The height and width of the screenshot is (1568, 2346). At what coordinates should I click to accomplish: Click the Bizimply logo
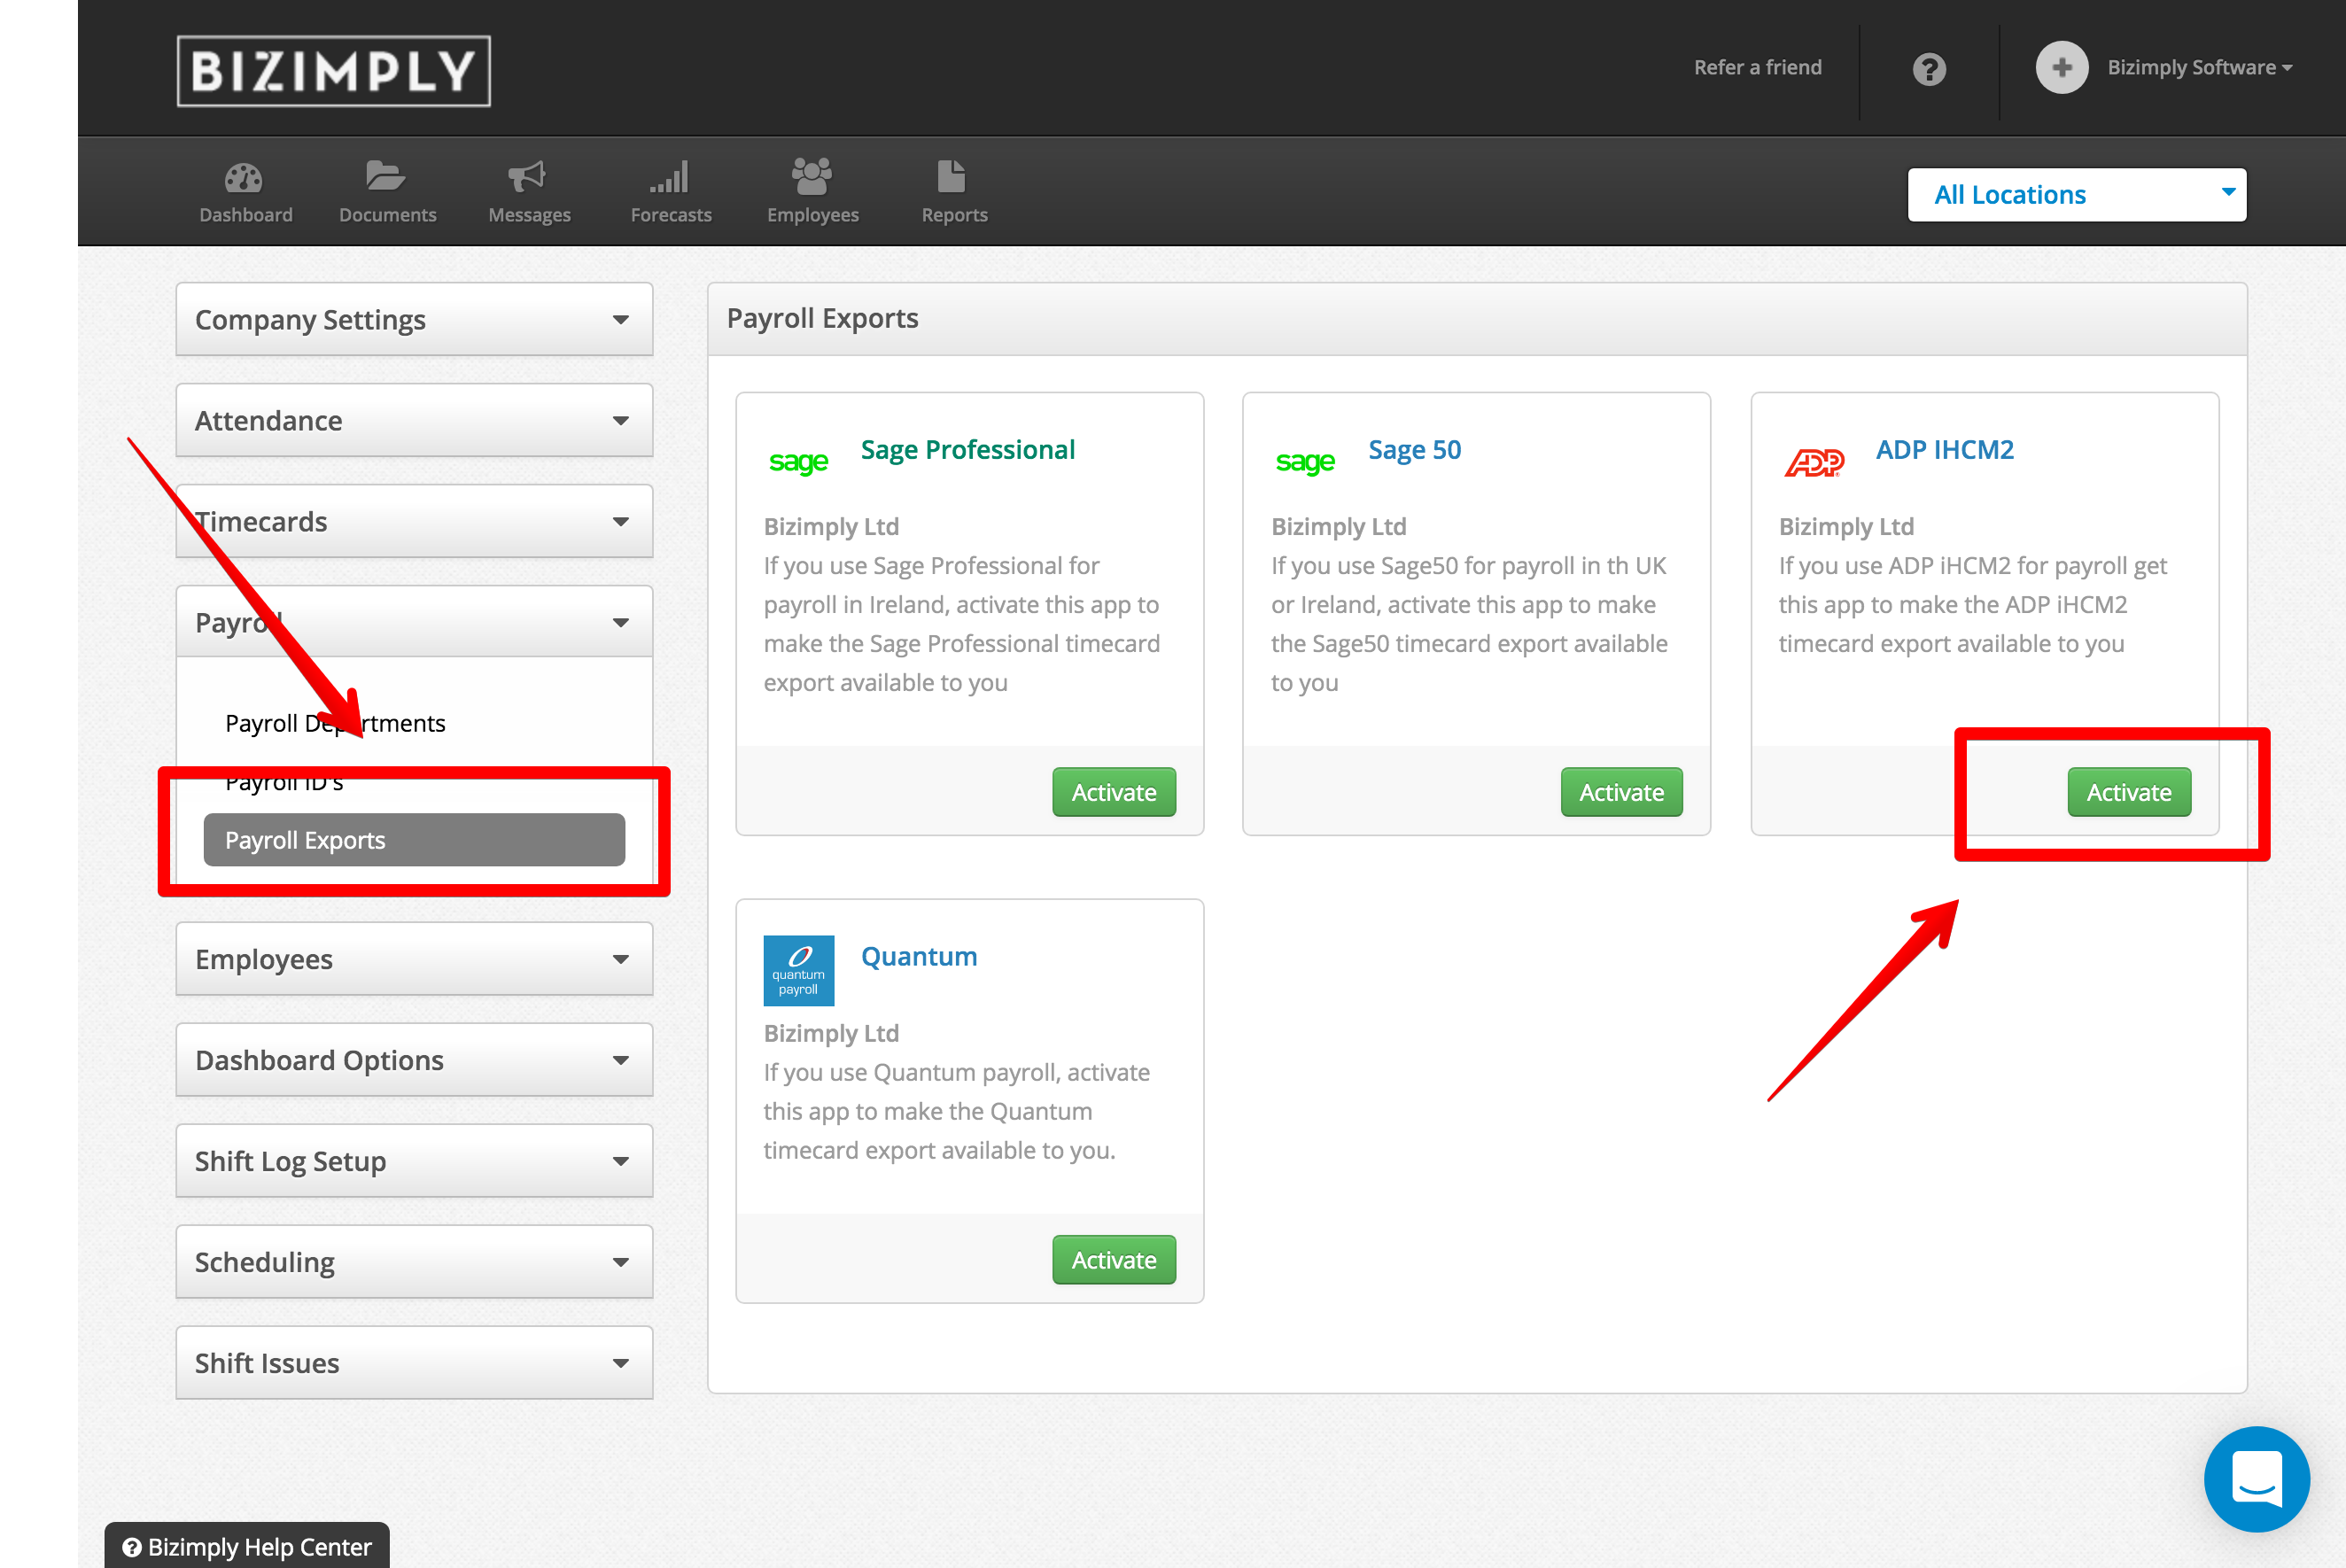tap(333, 71)
